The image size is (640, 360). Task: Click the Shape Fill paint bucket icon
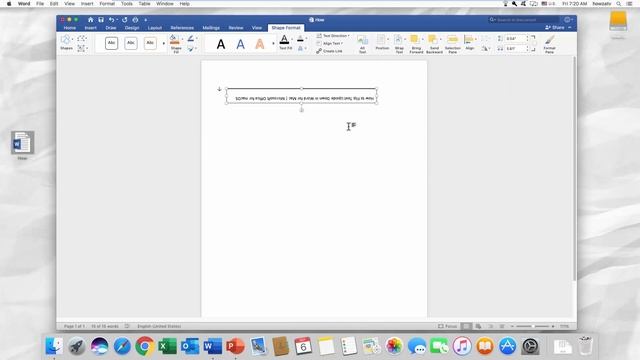point(174,39)
